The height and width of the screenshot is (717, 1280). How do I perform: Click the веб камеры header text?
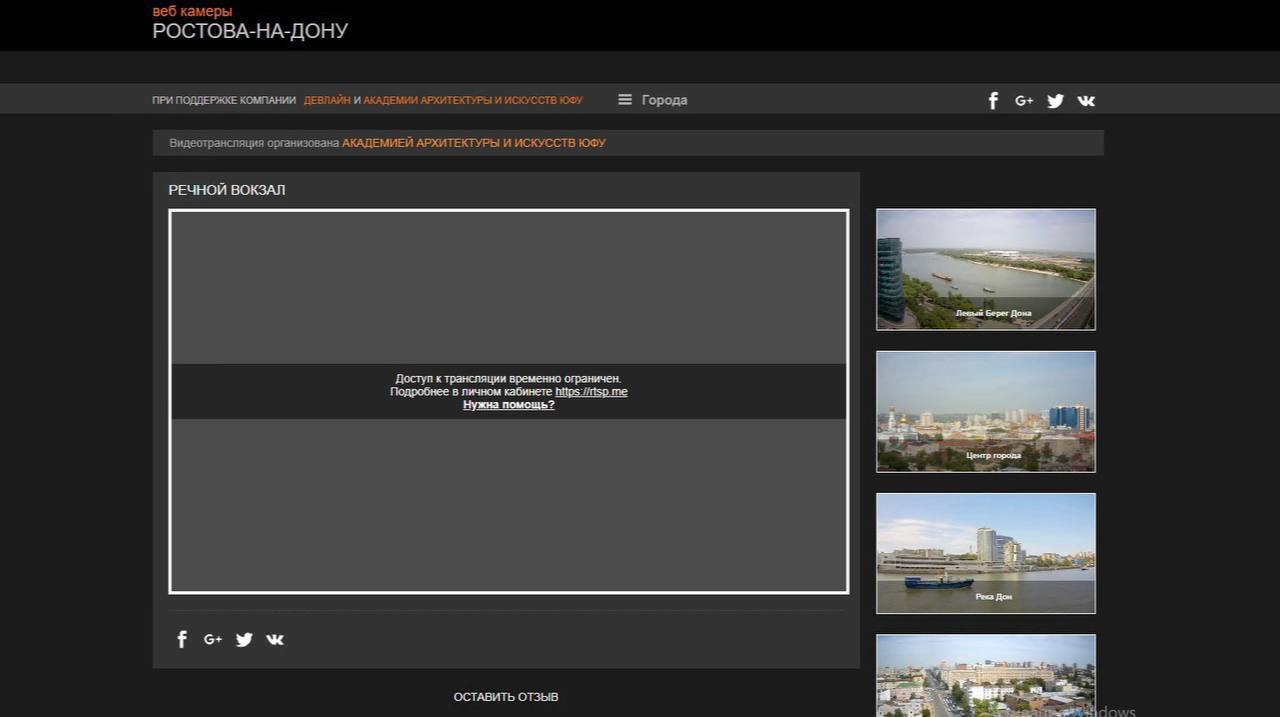pos(192,11)
